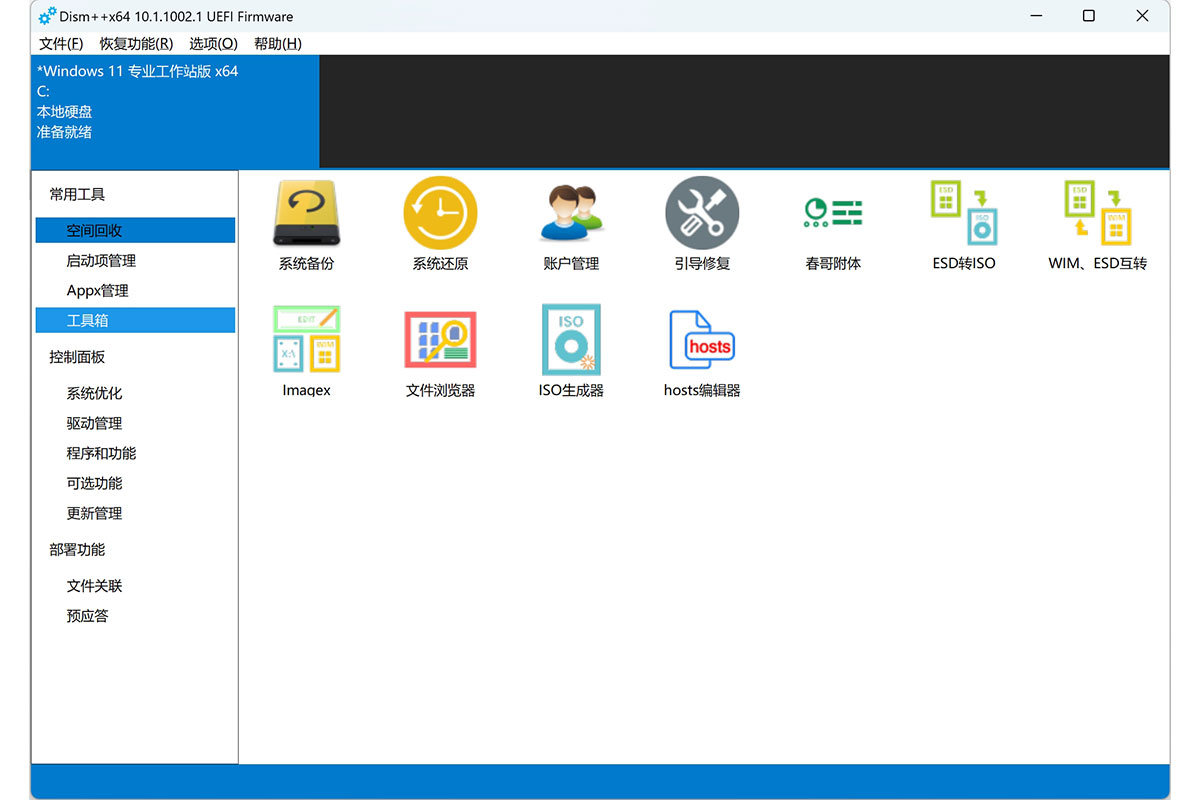Image resolution: width=1200 pixels, height=800 pixels.
Task: Go to 启动项管理 startup management
Action: [x=101, y=261]
